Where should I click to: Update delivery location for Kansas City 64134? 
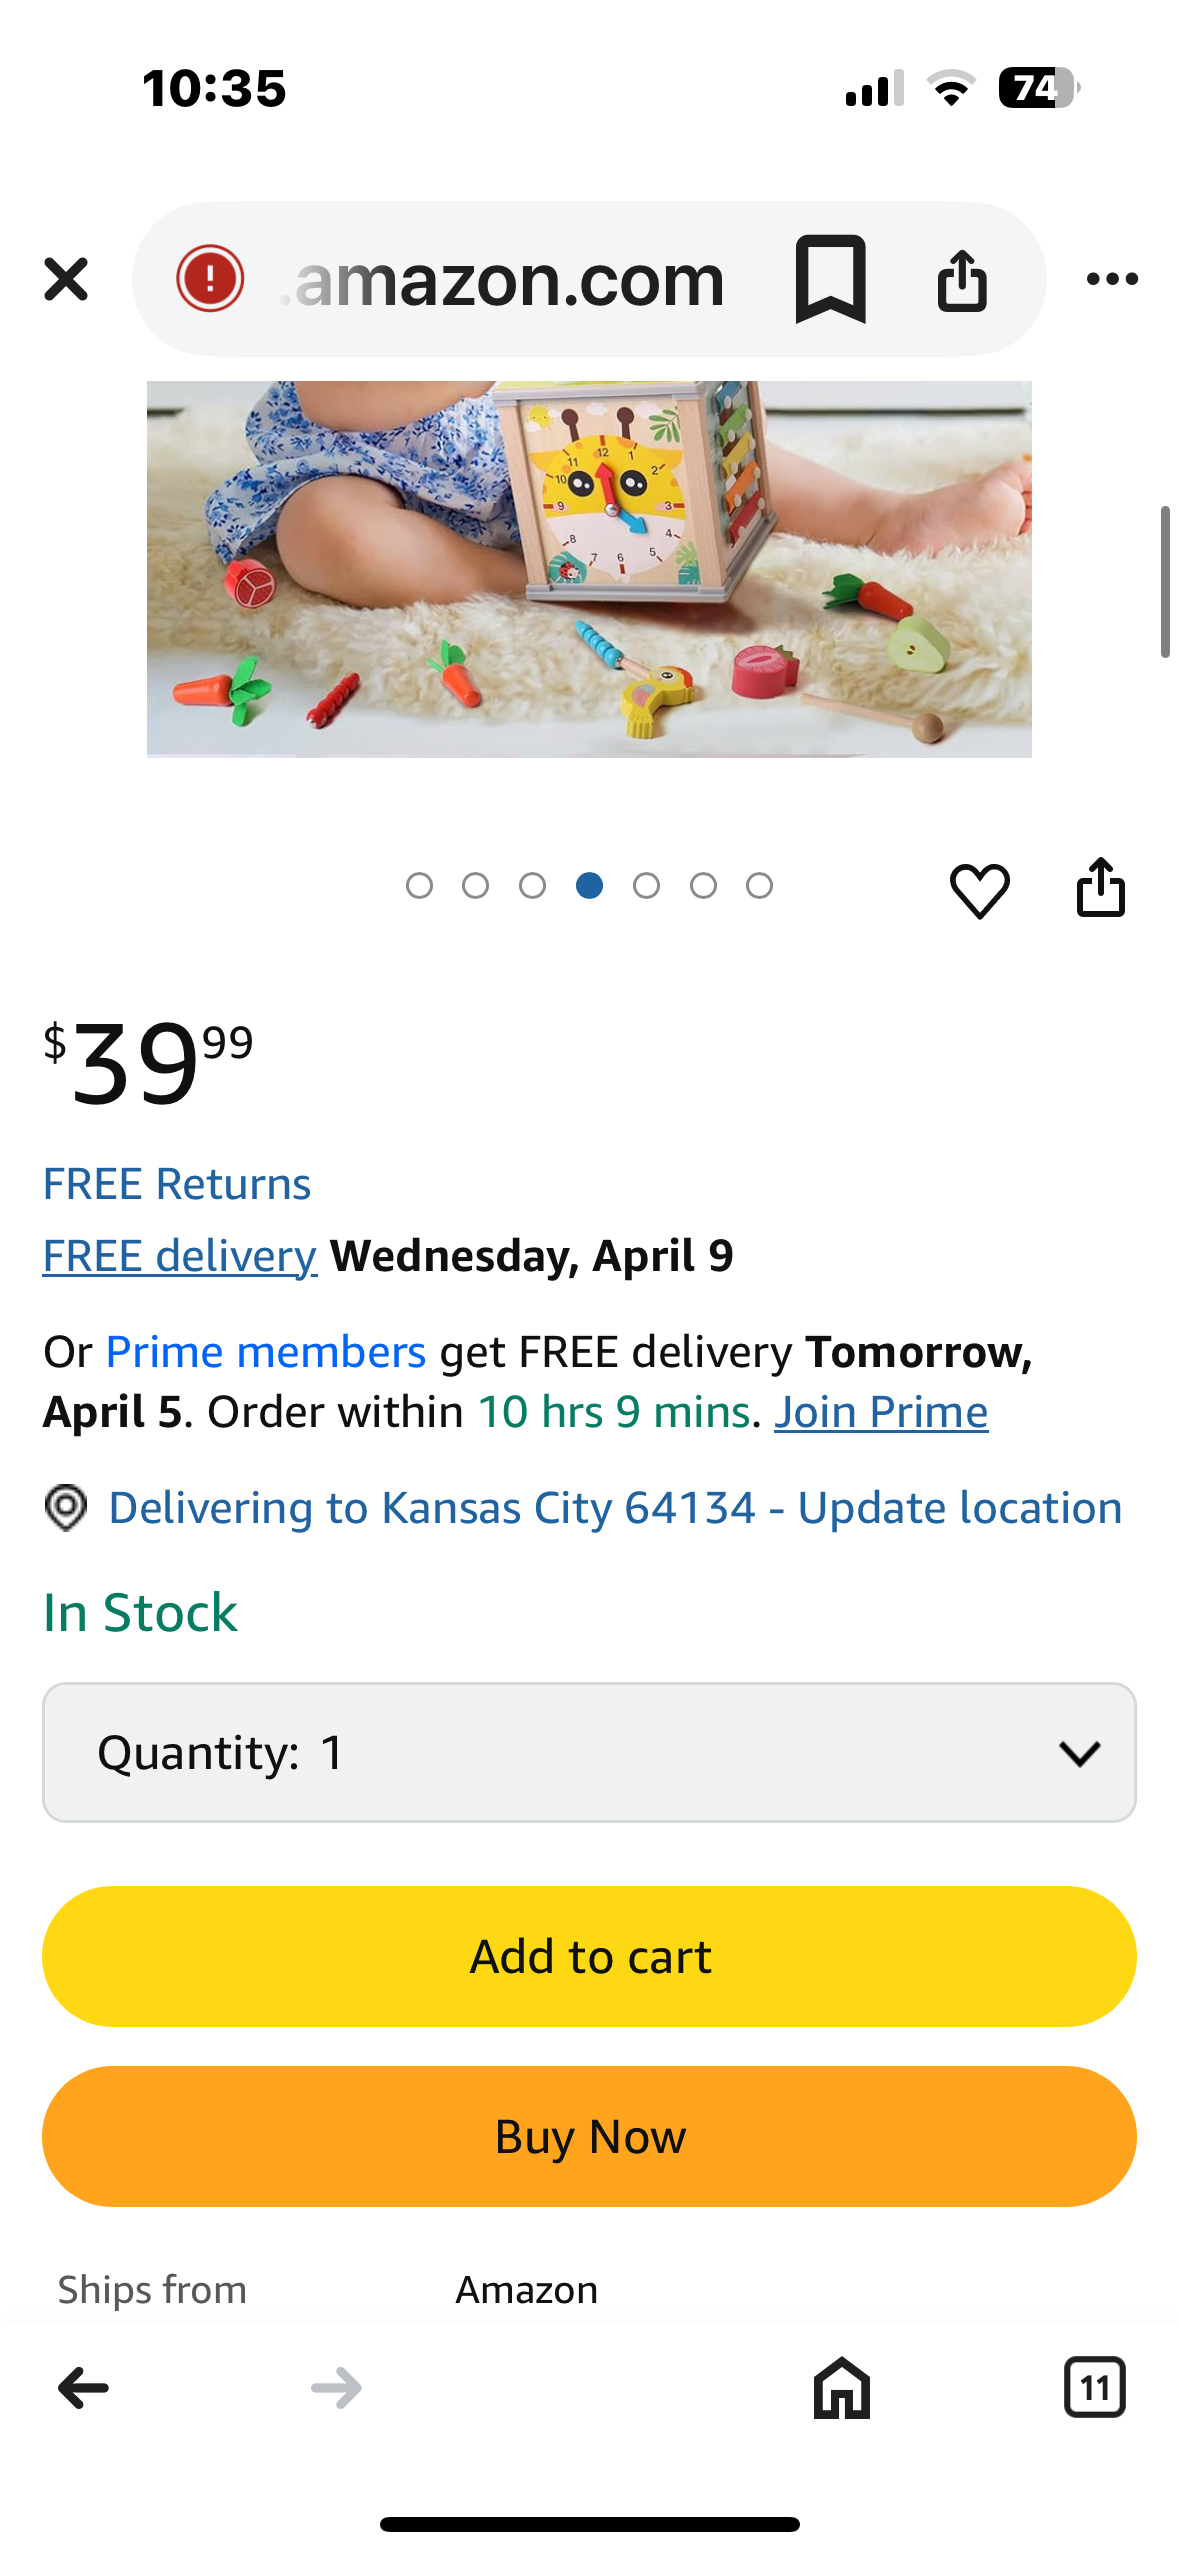tap(615, 1508)
